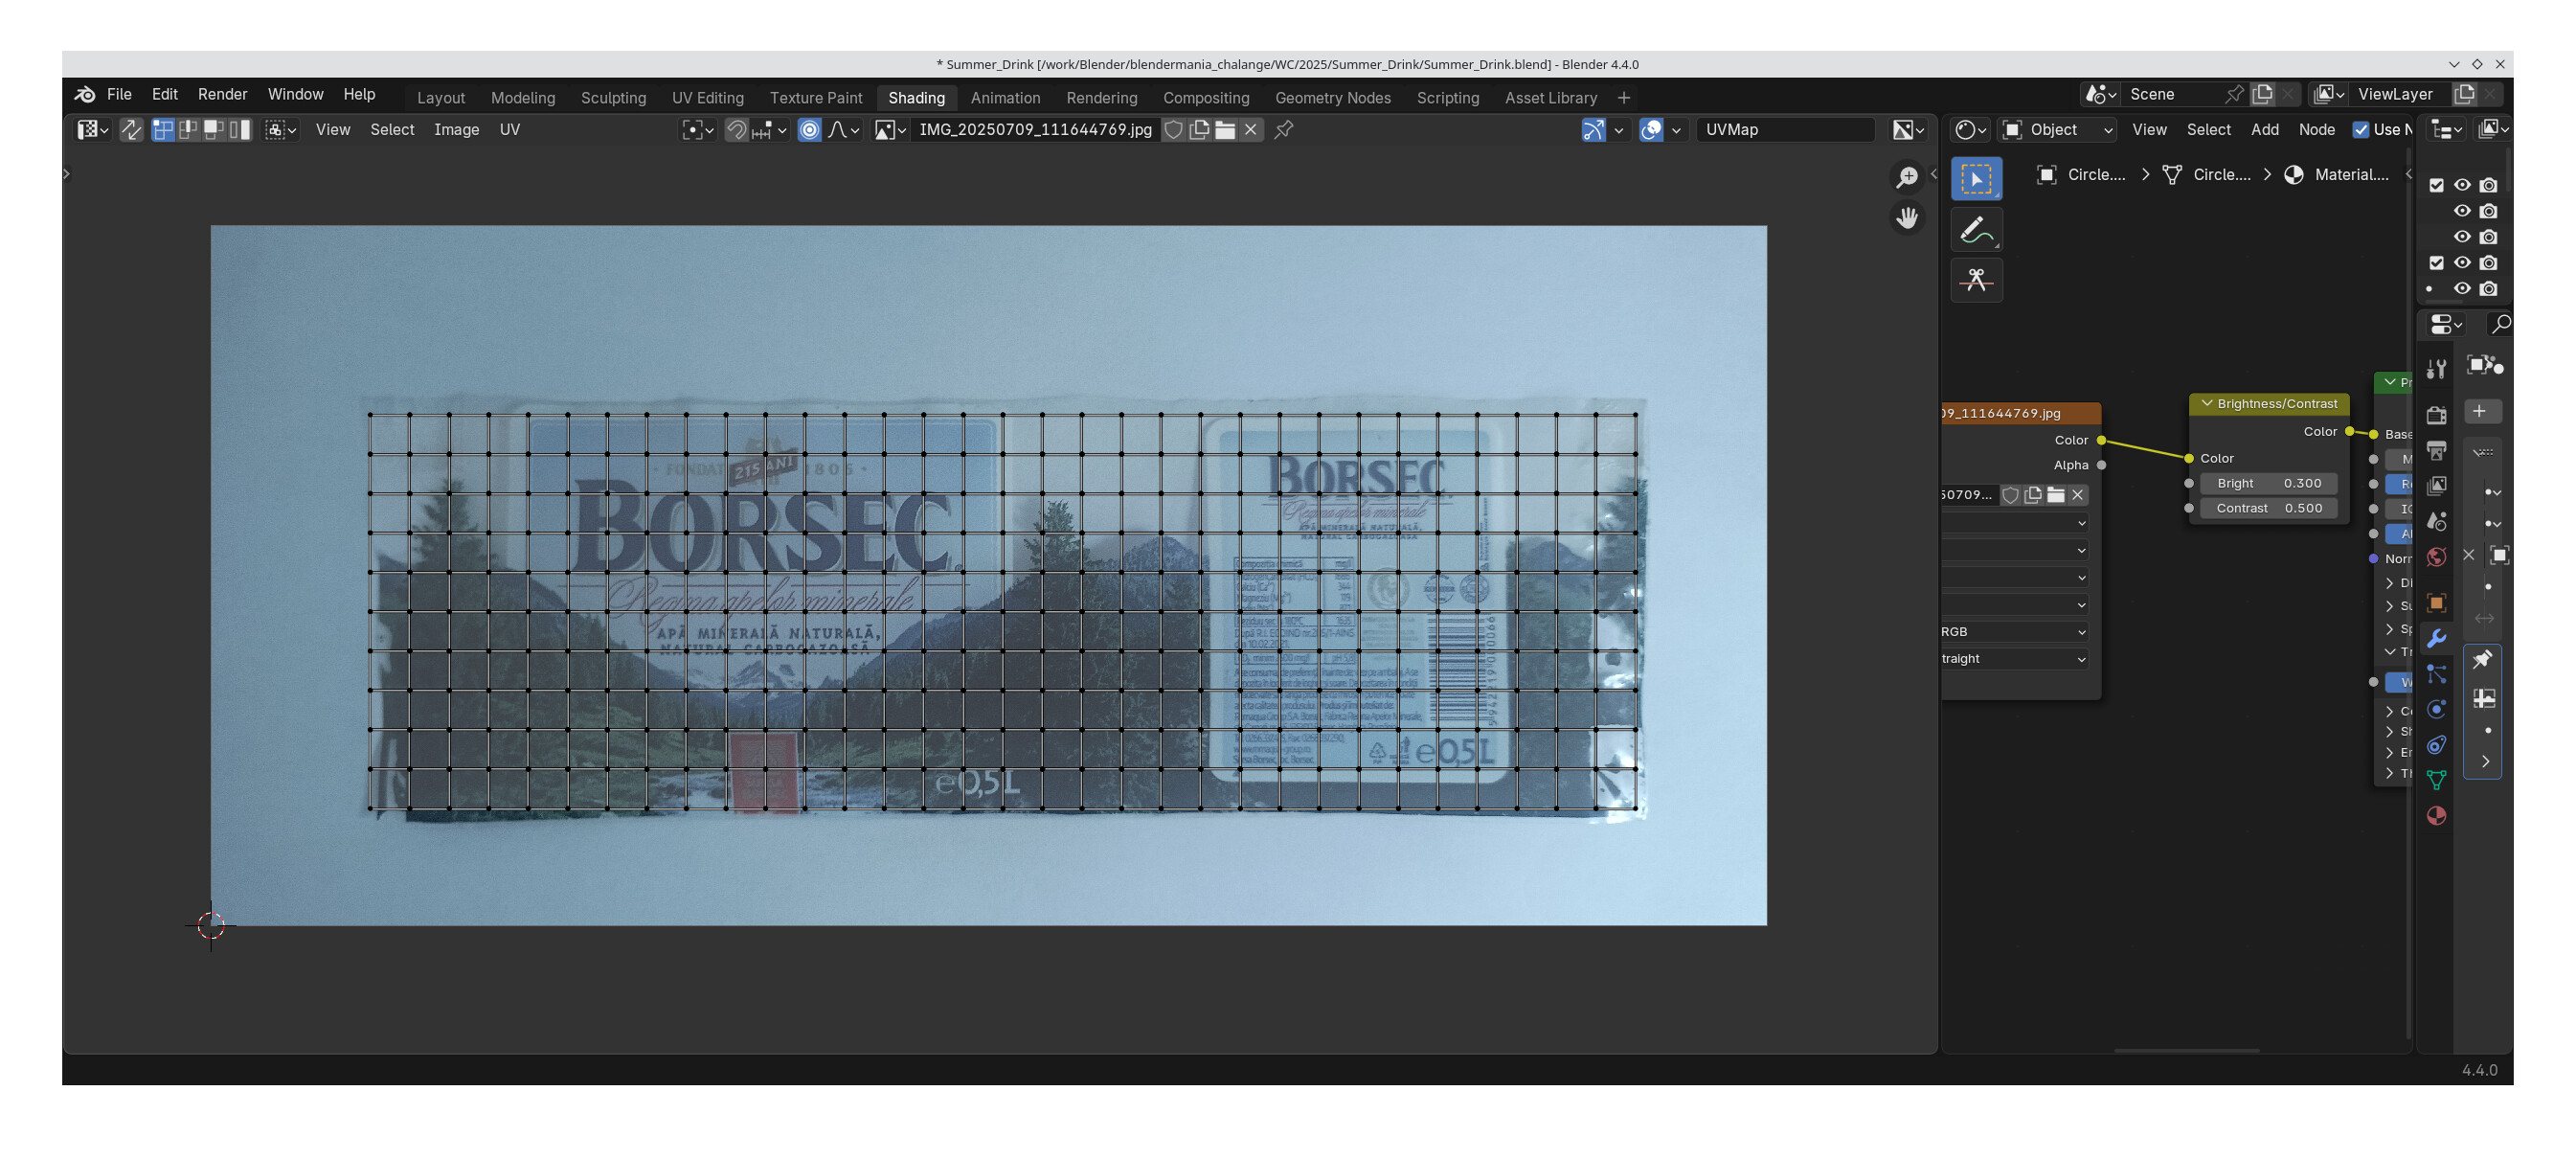
Task: Unlink image in Image Texture node
Action: (2077, 495)
